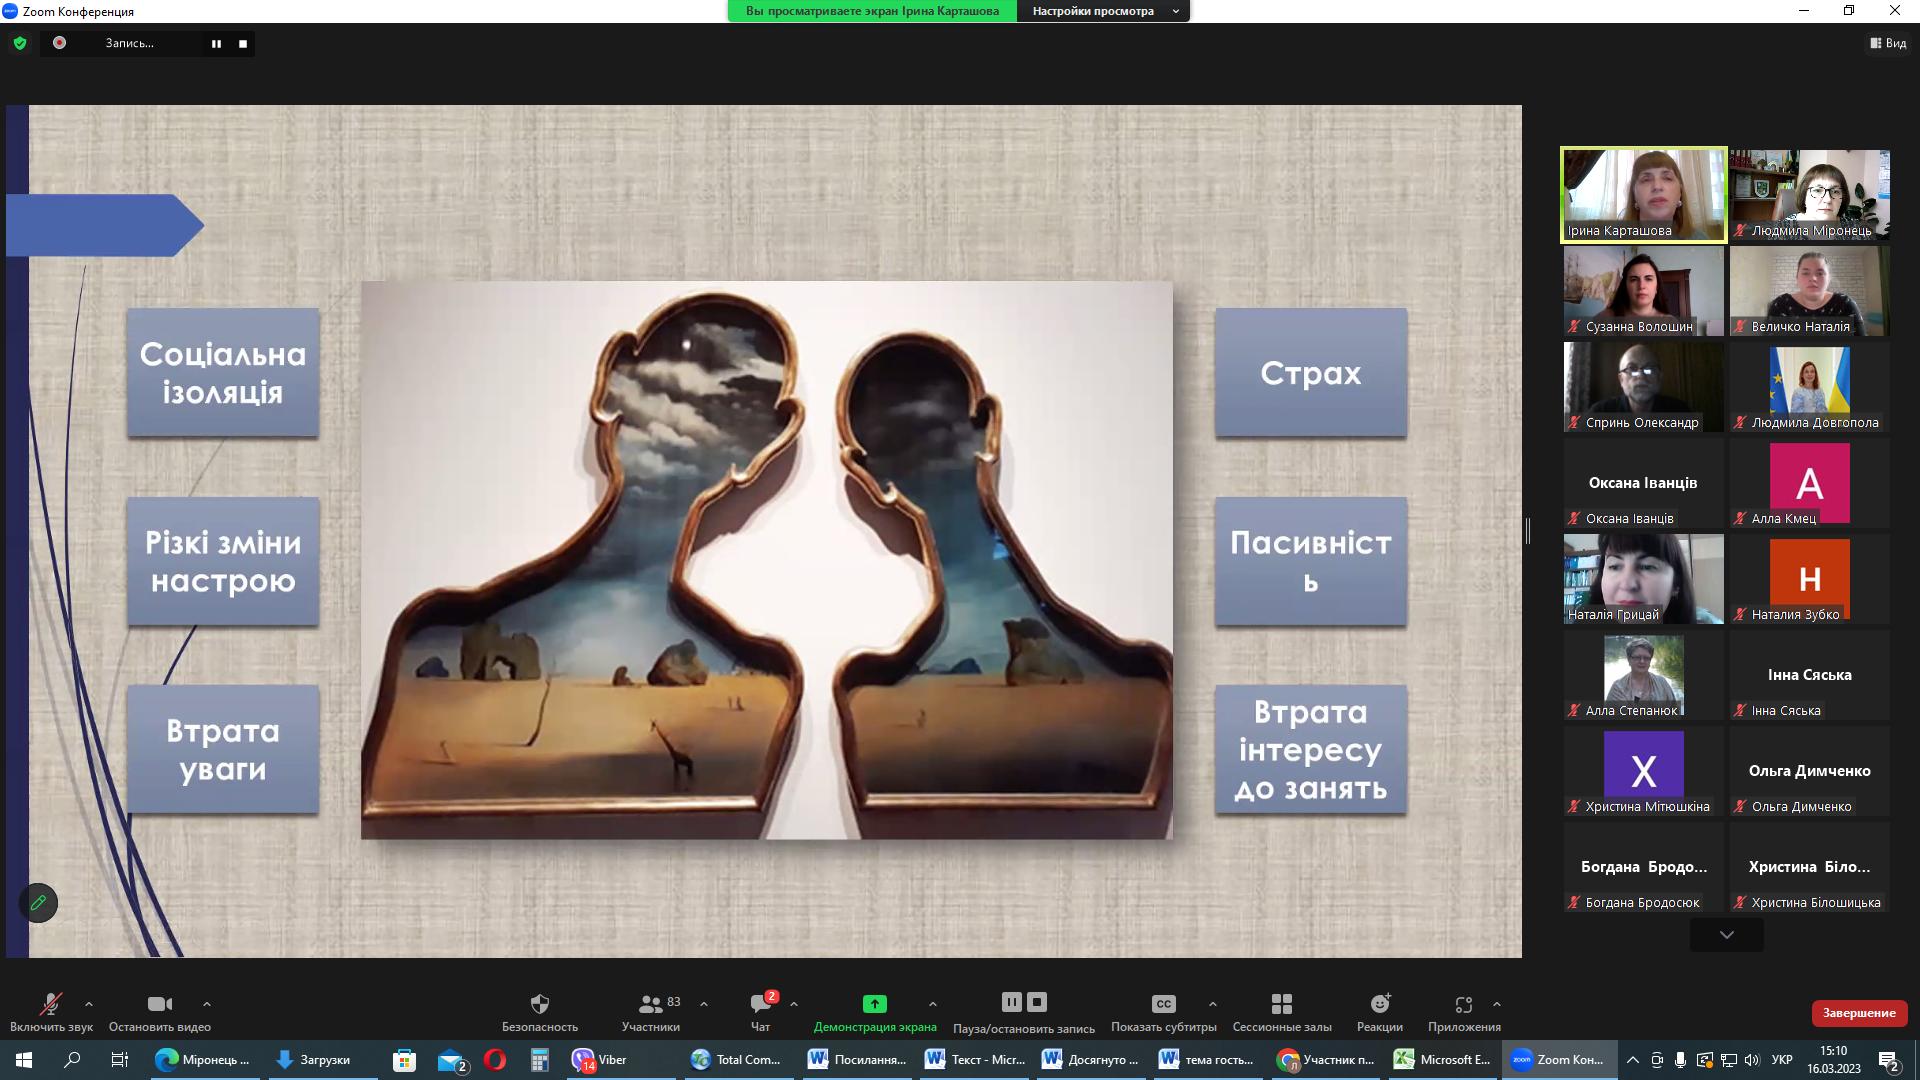
Task: Open the Security shield icon
Action: (x=539, y=1004)
